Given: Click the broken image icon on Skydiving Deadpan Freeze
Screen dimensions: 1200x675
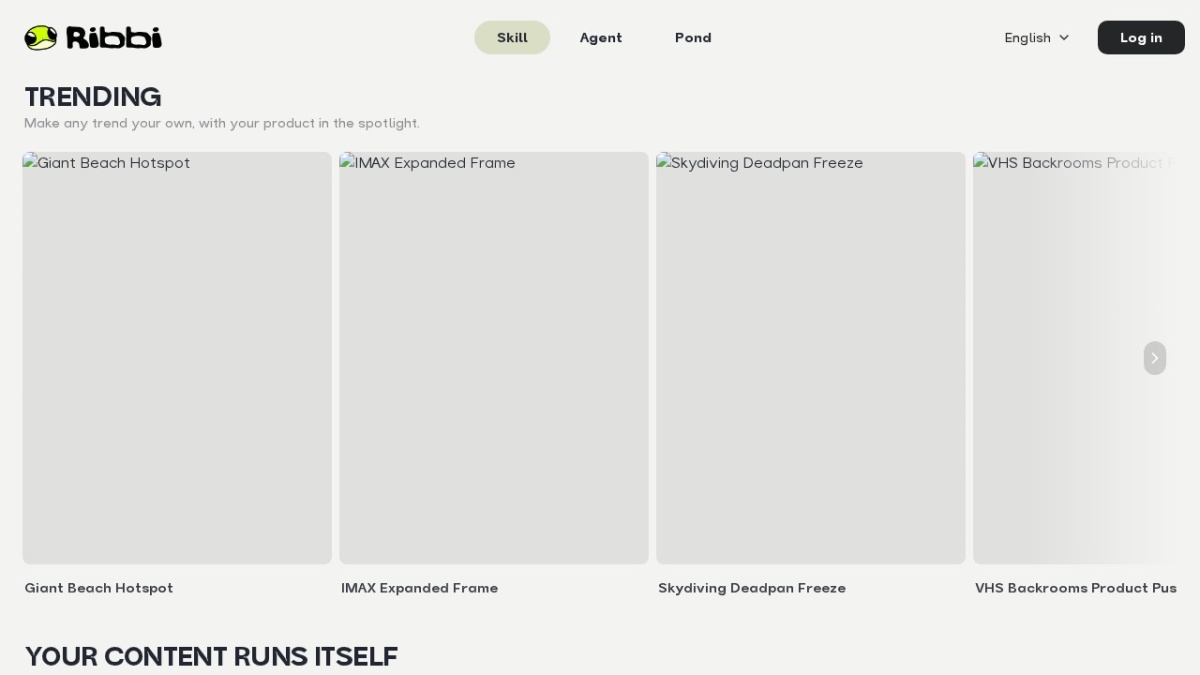Looking at the screenshot, I should pyautogui.click(x=663, y=162).
